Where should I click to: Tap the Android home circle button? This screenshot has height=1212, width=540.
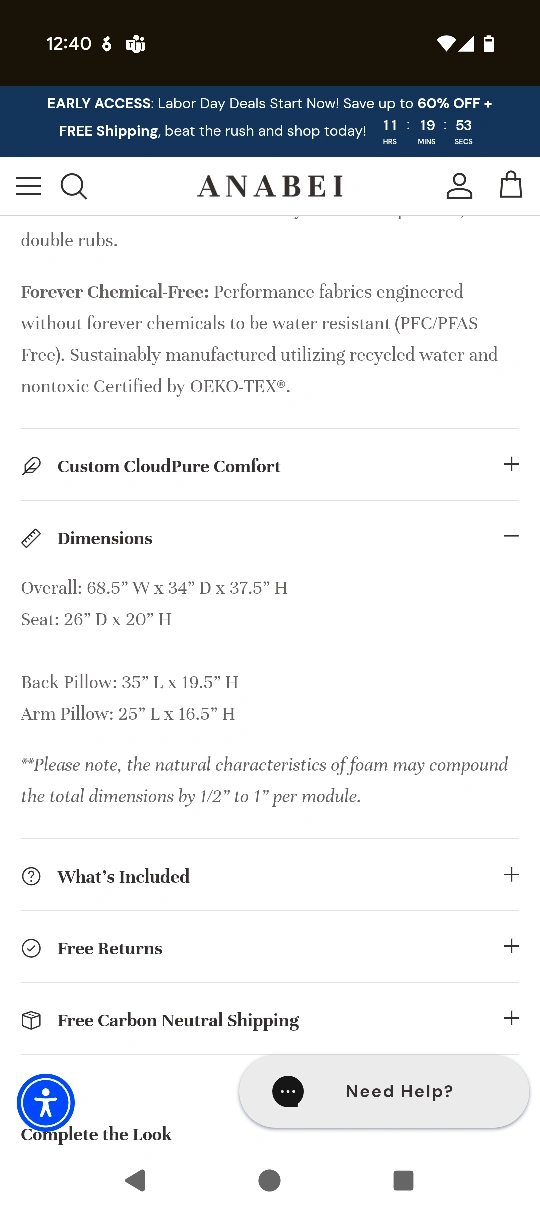269,1180
